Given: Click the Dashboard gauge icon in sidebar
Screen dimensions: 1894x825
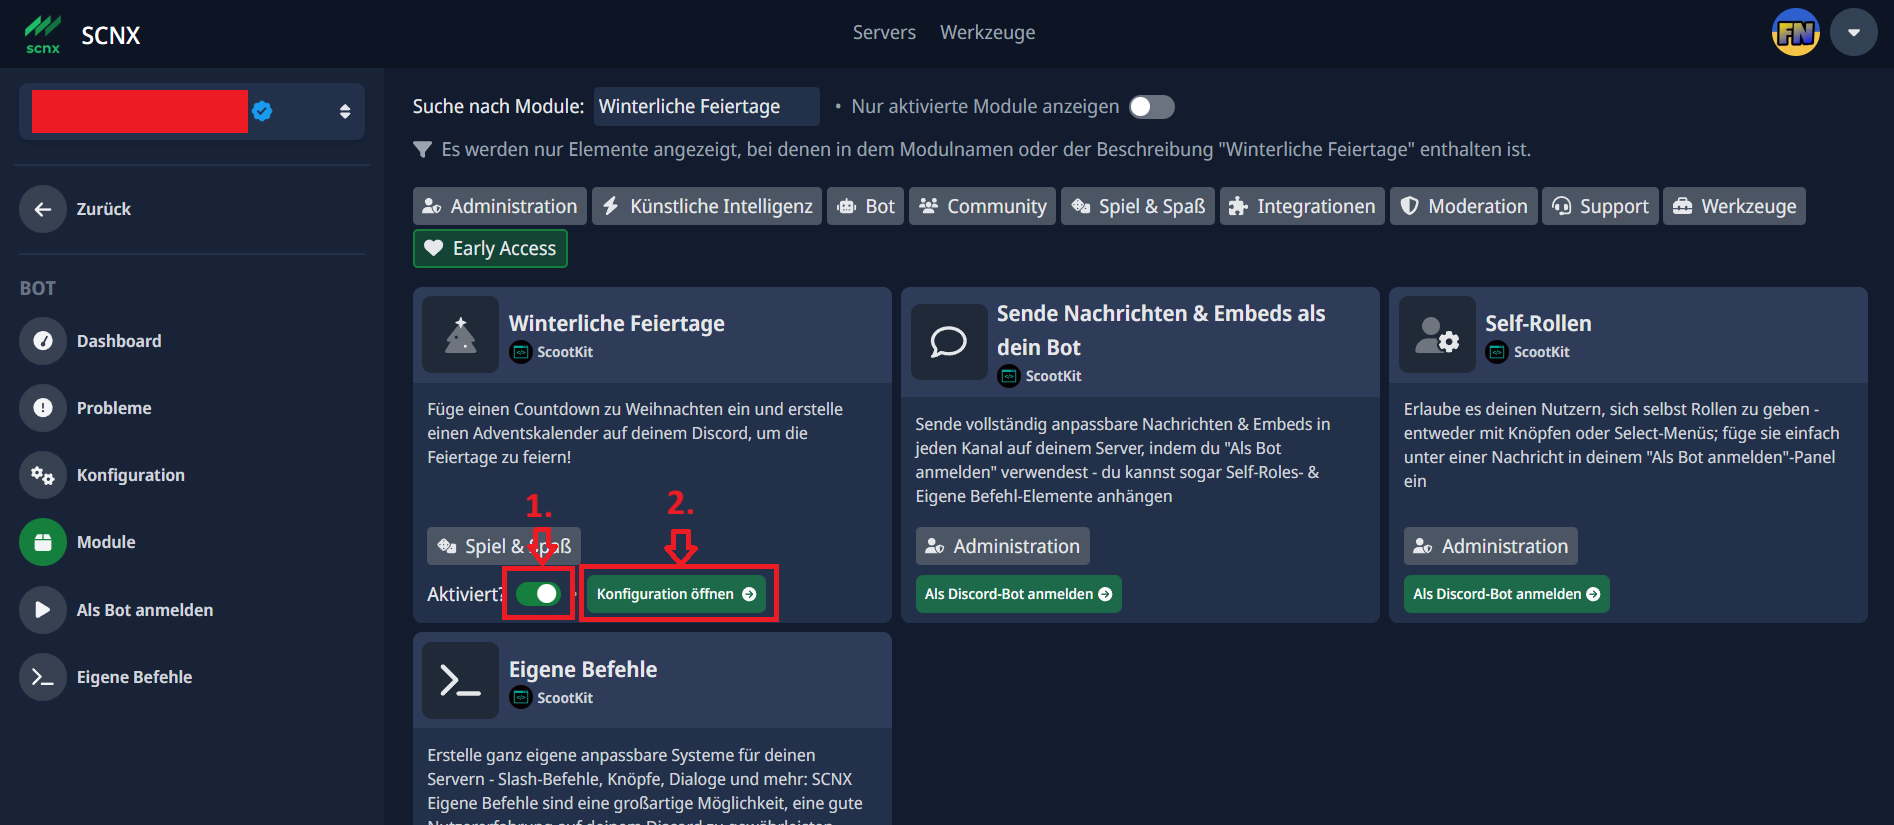Looking at the screenshot, I should click(42, 341).
